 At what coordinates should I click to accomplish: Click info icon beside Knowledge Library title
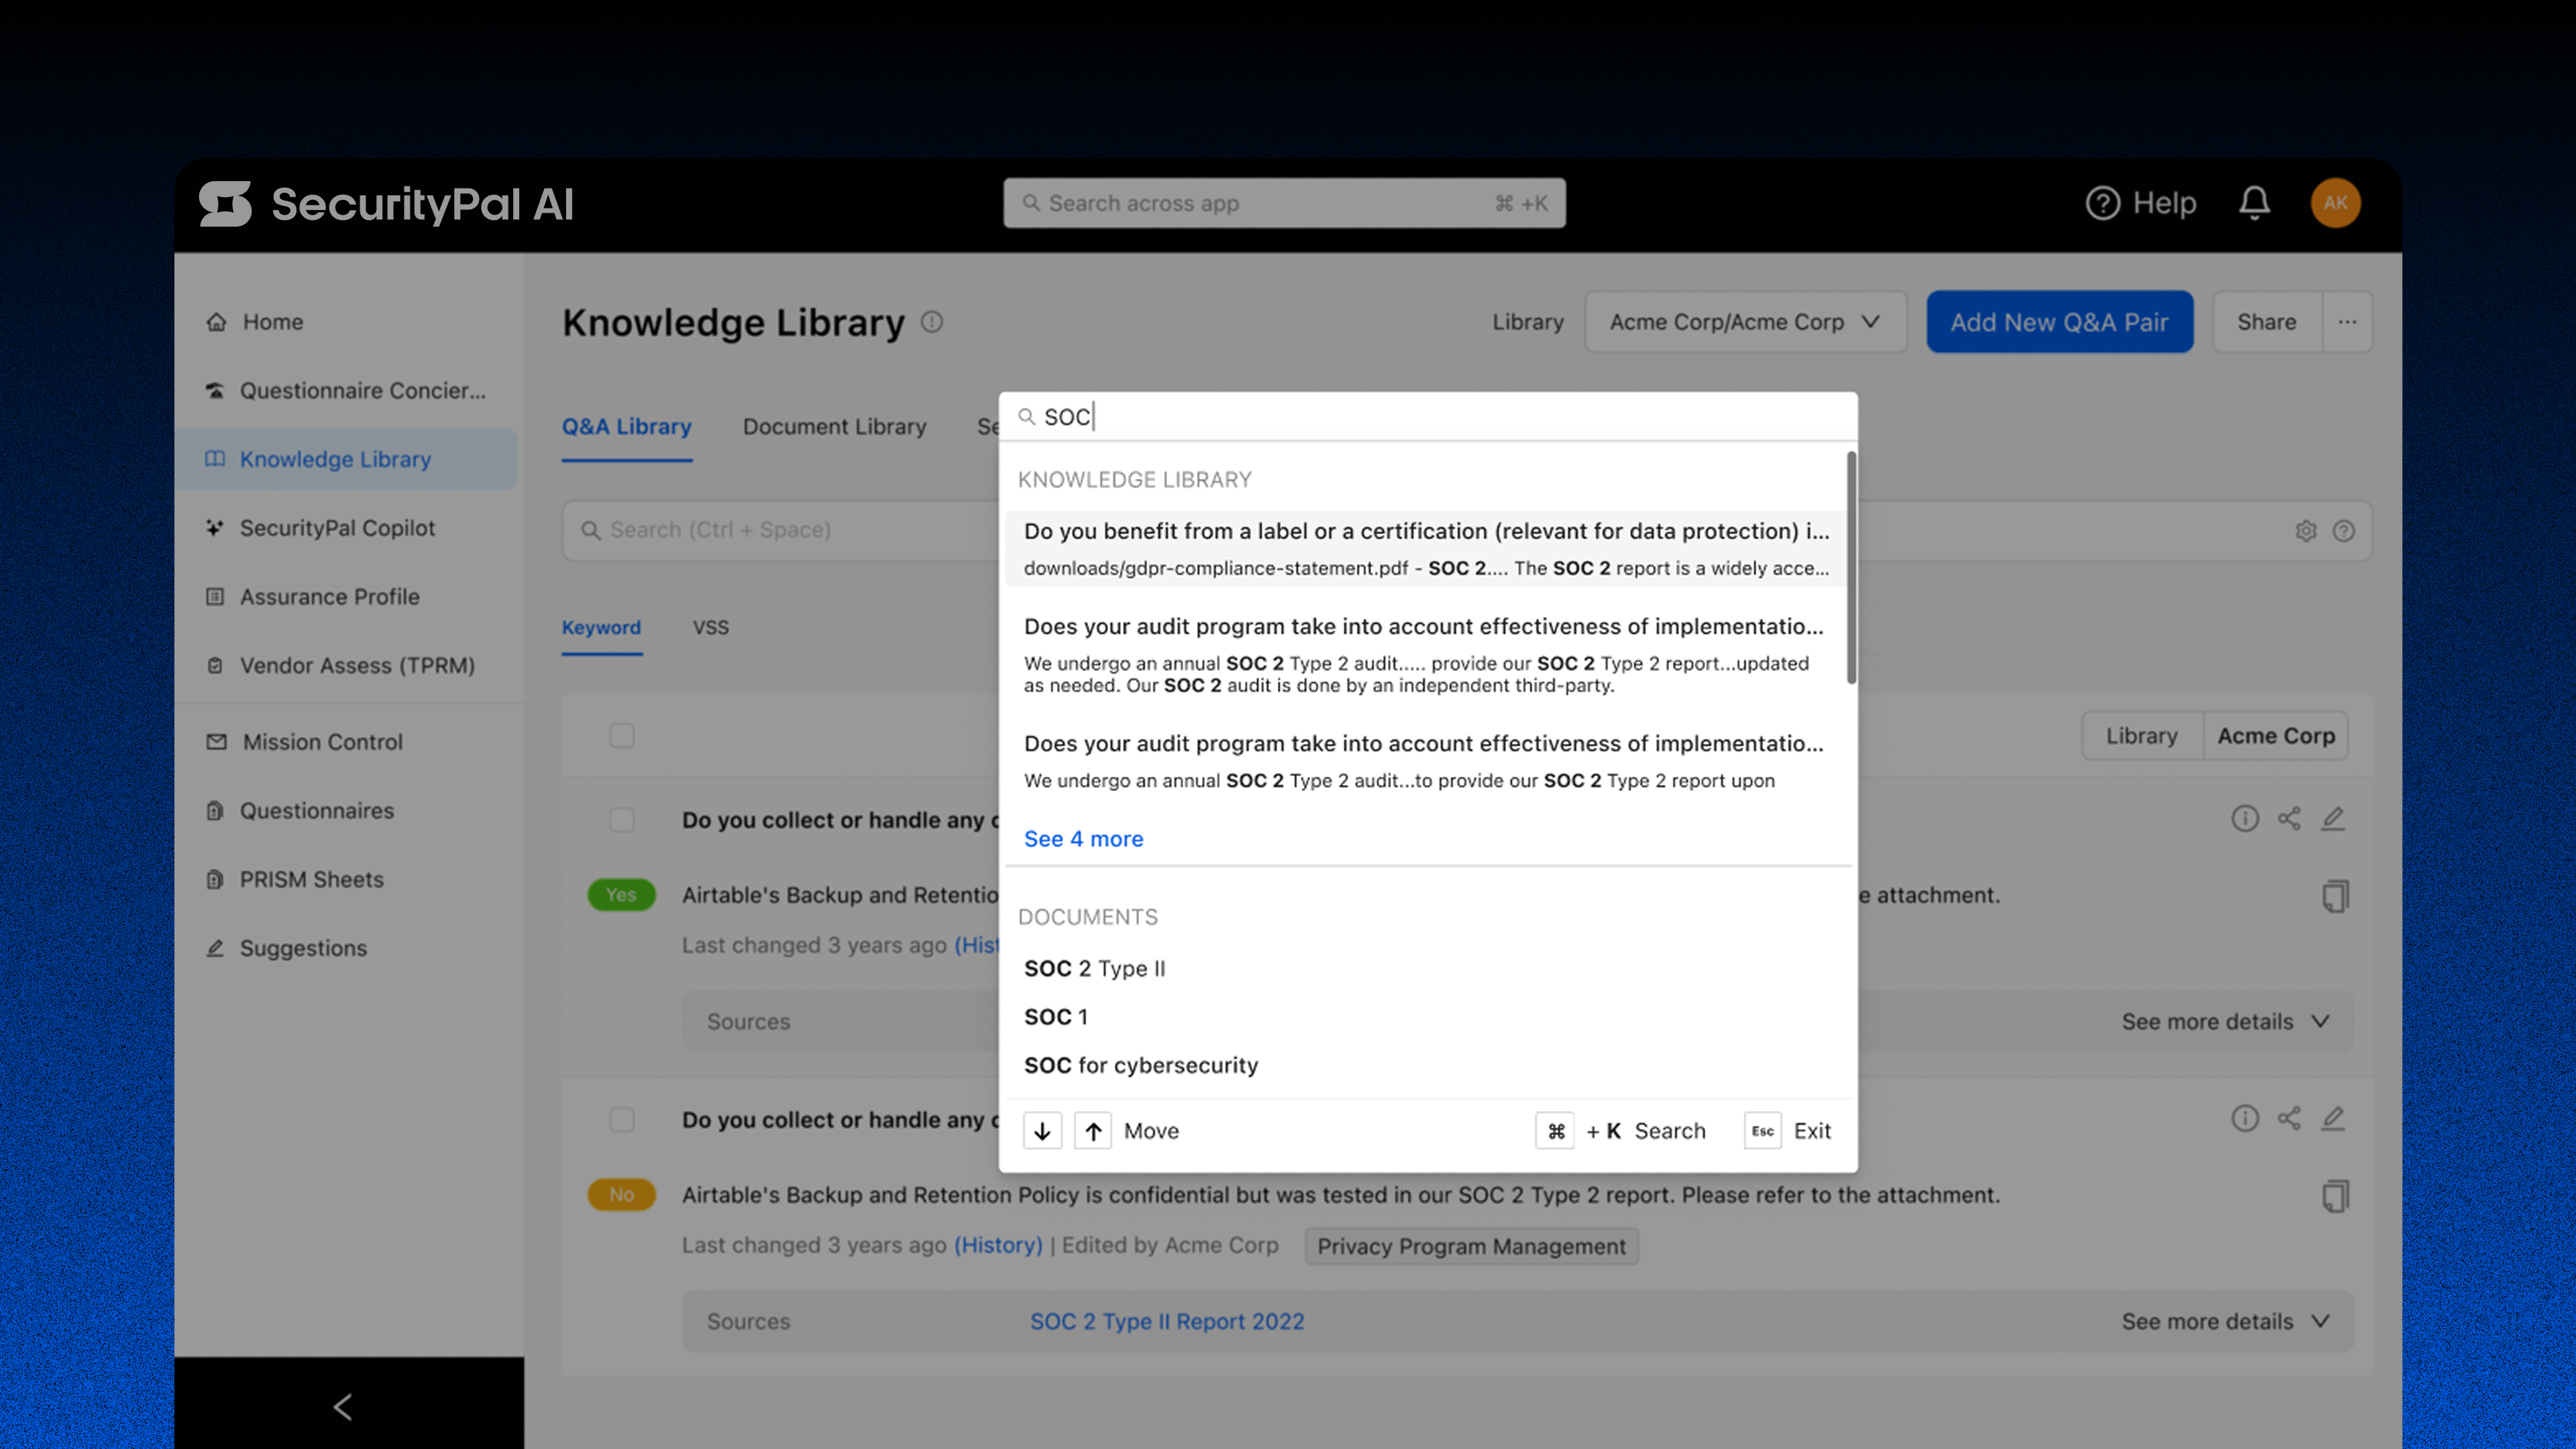pyautogui.click(x=931, y=322)
